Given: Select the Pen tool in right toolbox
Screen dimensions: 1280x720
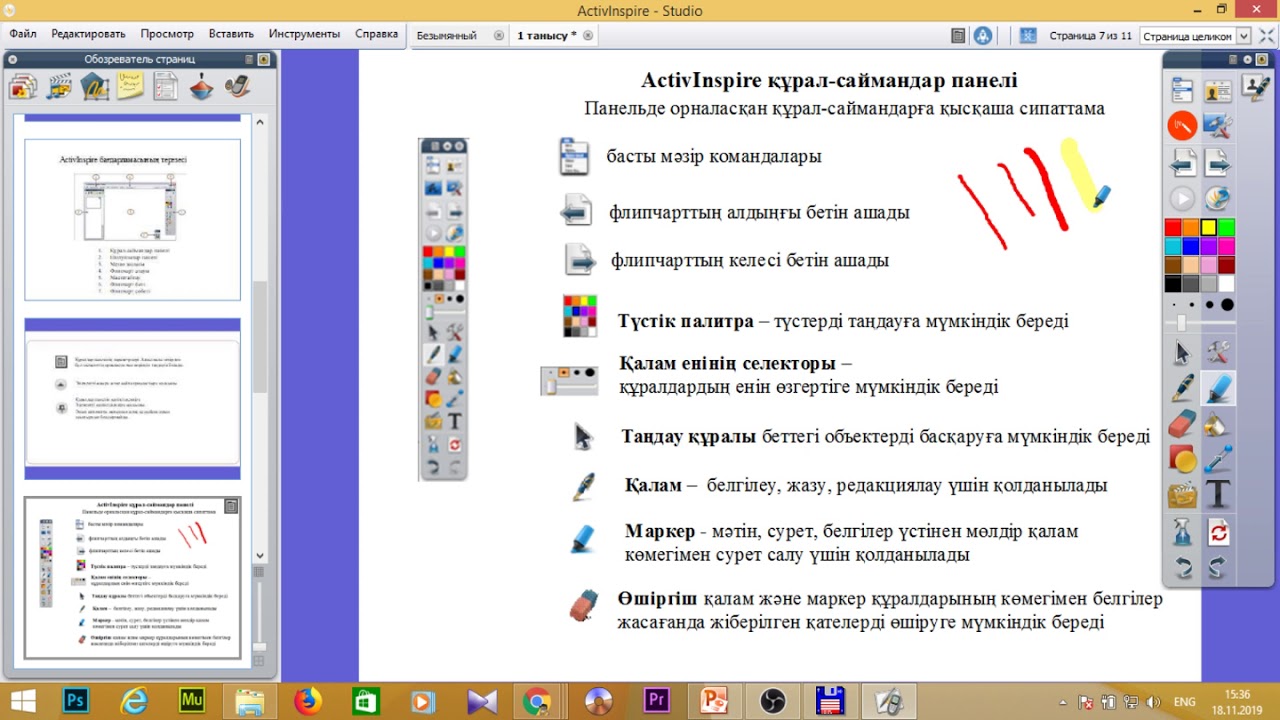Looking at the screenshot, I should click(x=1183, y=388).
